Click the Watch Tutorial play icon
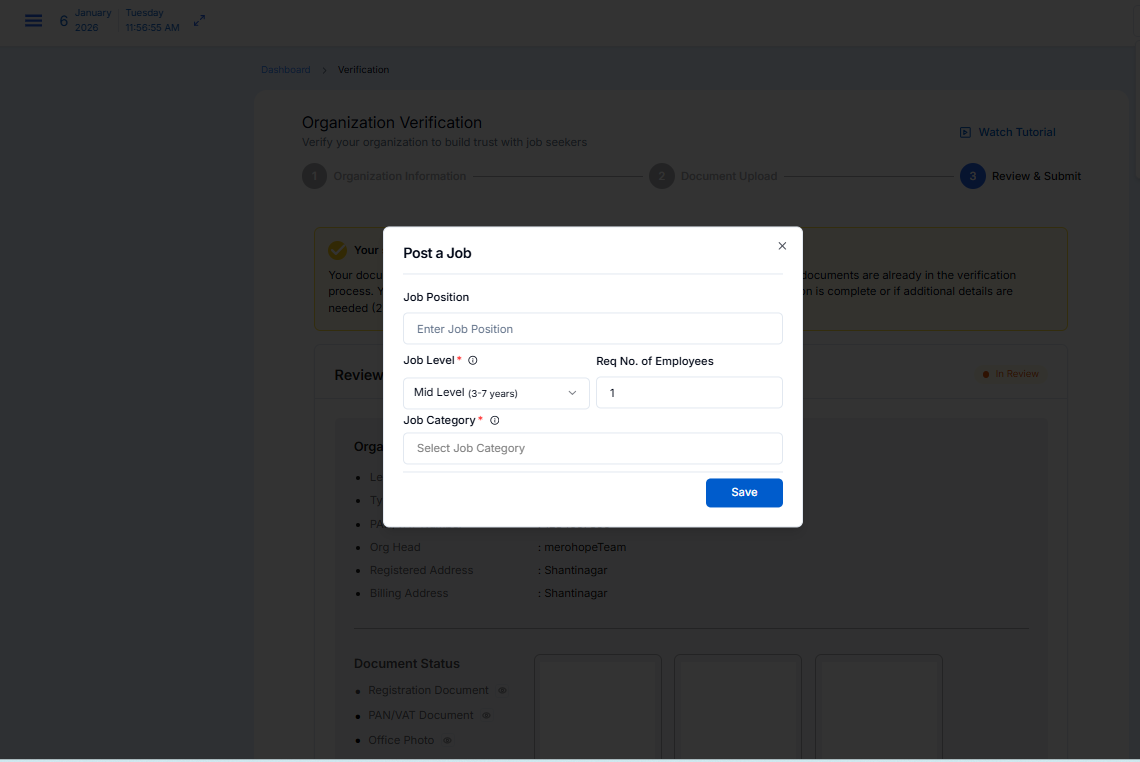This screenshot has height=762, width=1140. click(x=965, y=132)
